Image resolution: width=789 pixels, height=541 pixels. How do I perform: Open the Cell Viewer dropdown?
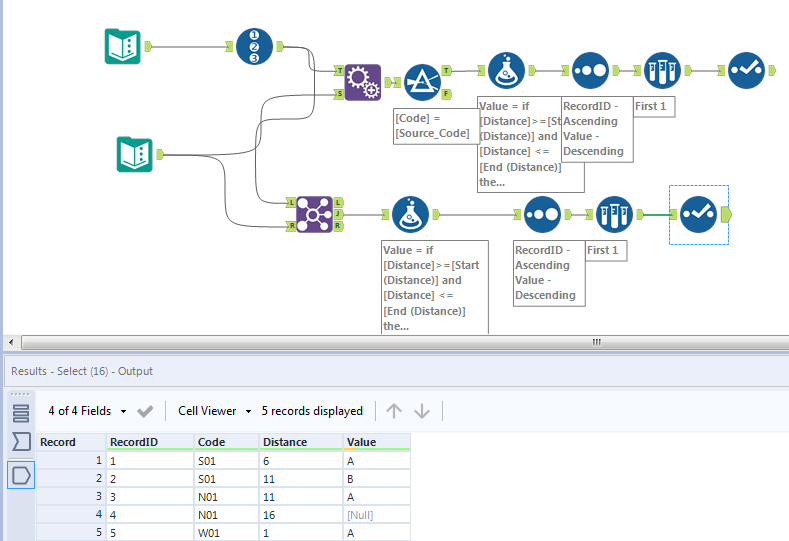click(x=214, y=411)
